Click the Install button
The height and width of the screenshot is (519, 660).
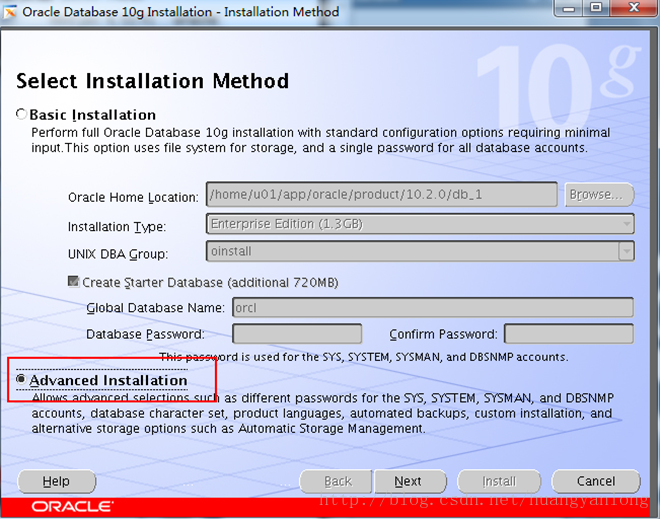point(499,481)
